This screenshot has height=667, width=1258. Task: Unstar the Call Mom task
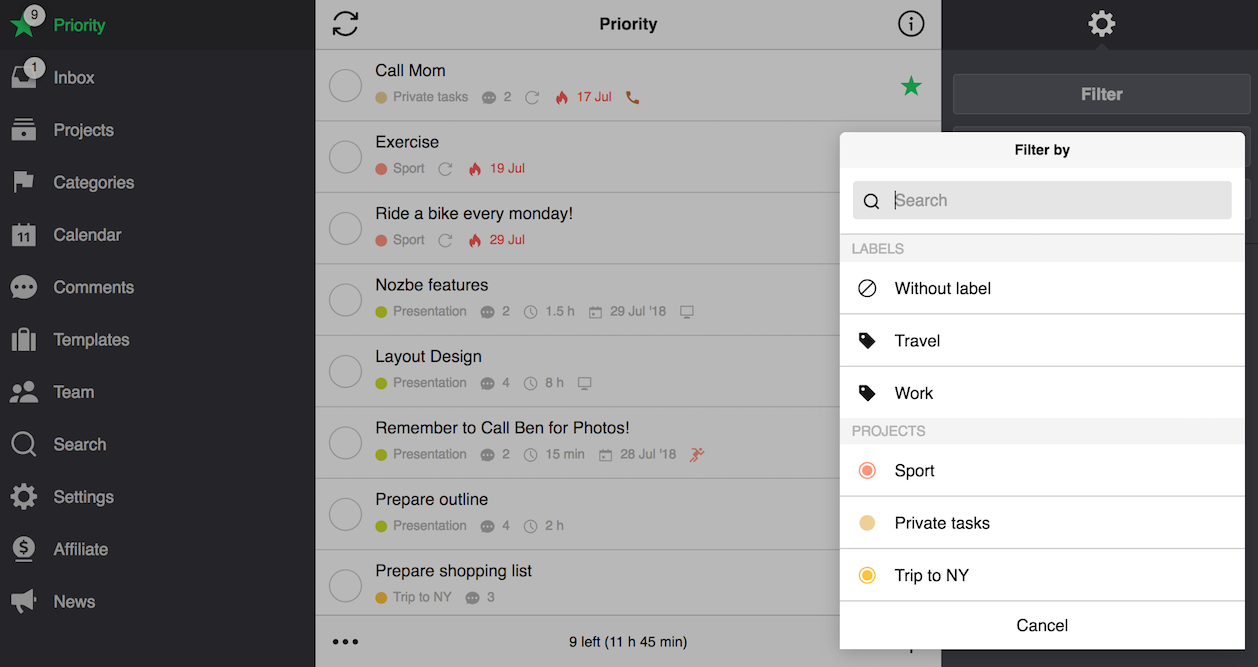coord(911,86)
